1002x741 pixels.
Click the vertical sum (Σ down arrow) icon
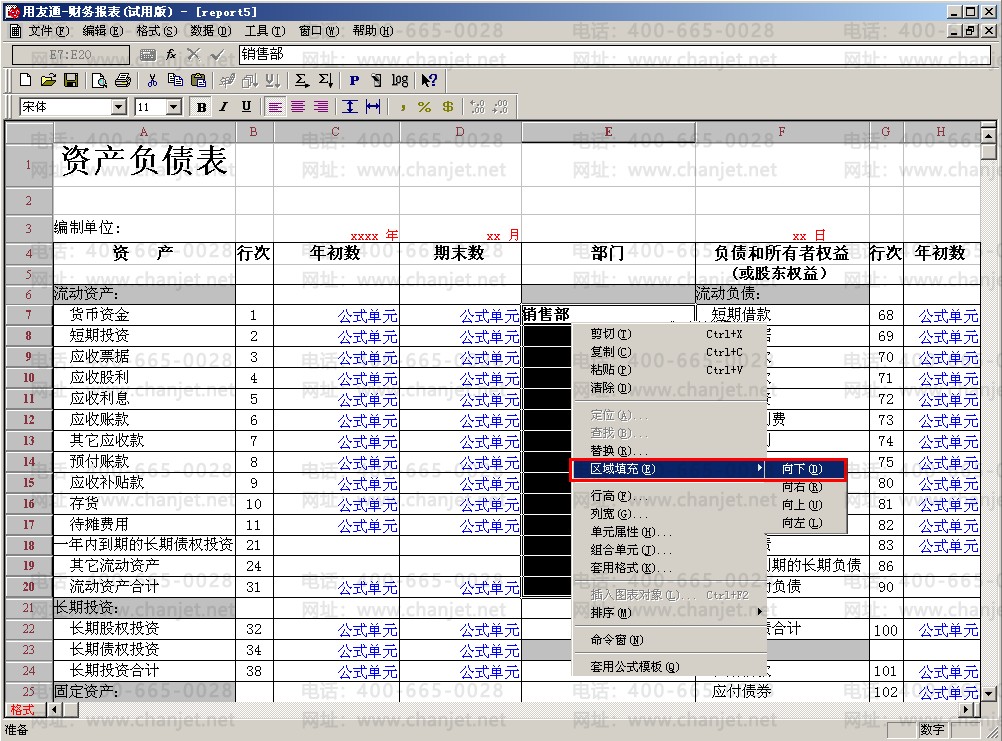point(325,80)
